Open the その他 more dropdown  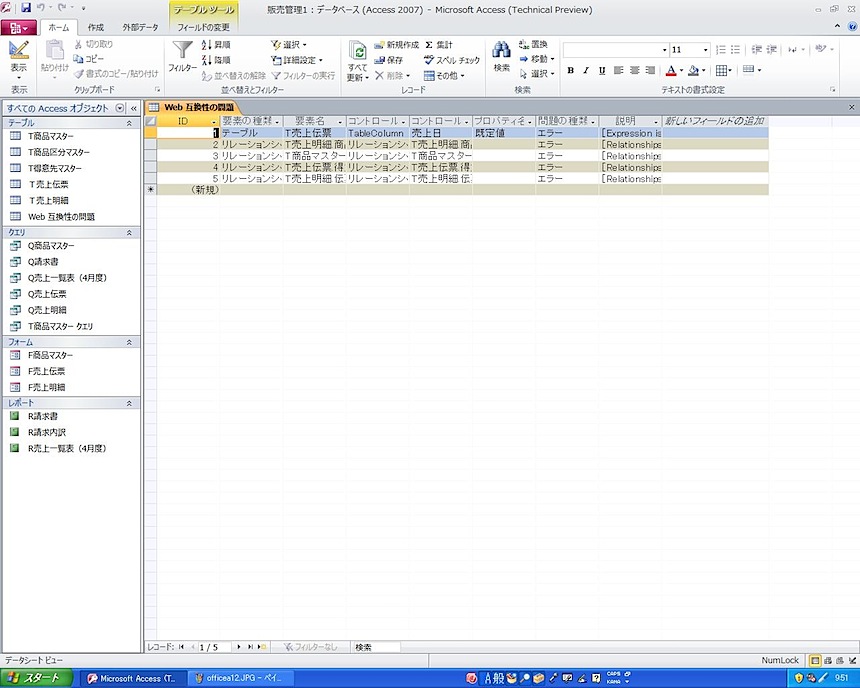pyautogui.click(x=444, y=76)
